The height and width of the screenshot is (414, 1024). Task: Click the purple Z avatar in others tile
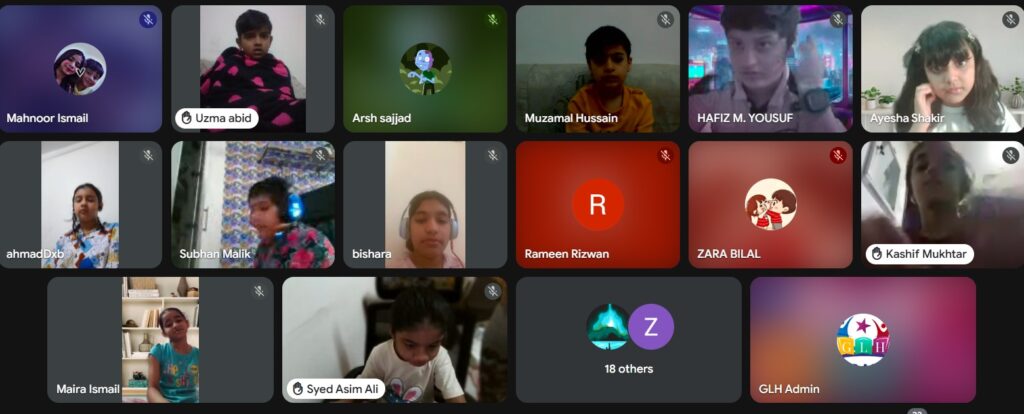651,326
